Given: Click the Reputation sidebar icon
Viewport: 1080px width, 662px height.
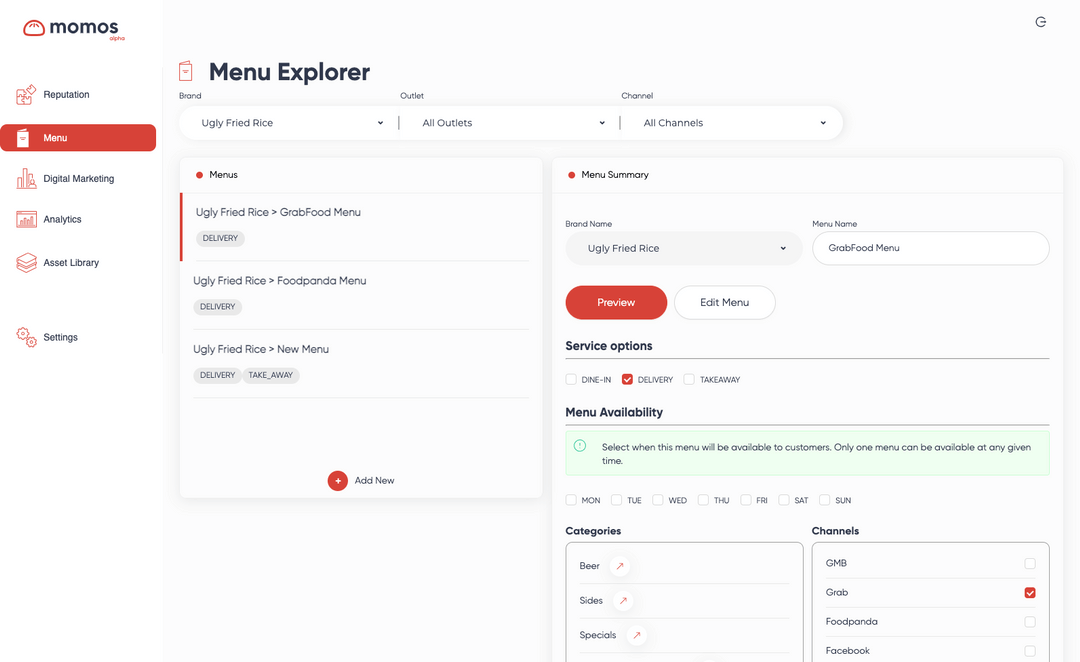Looking at the screenshot, I should [26, 95].
